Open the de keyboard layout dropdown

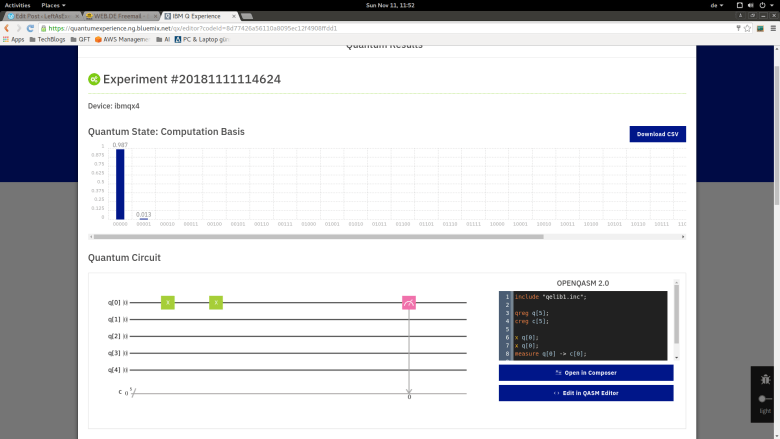(x=716, y=5)
